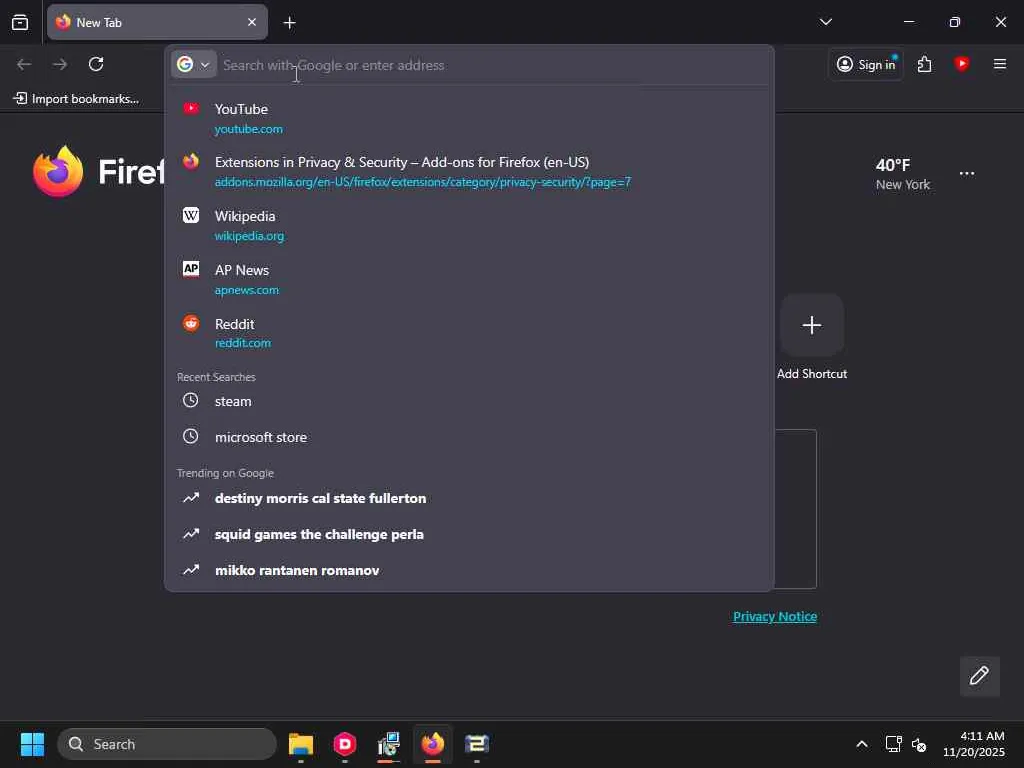The width and height of the screenshot is (1024, 768).
Task: Open the Firefox hamburger application menu
Action: click(999, 64)
